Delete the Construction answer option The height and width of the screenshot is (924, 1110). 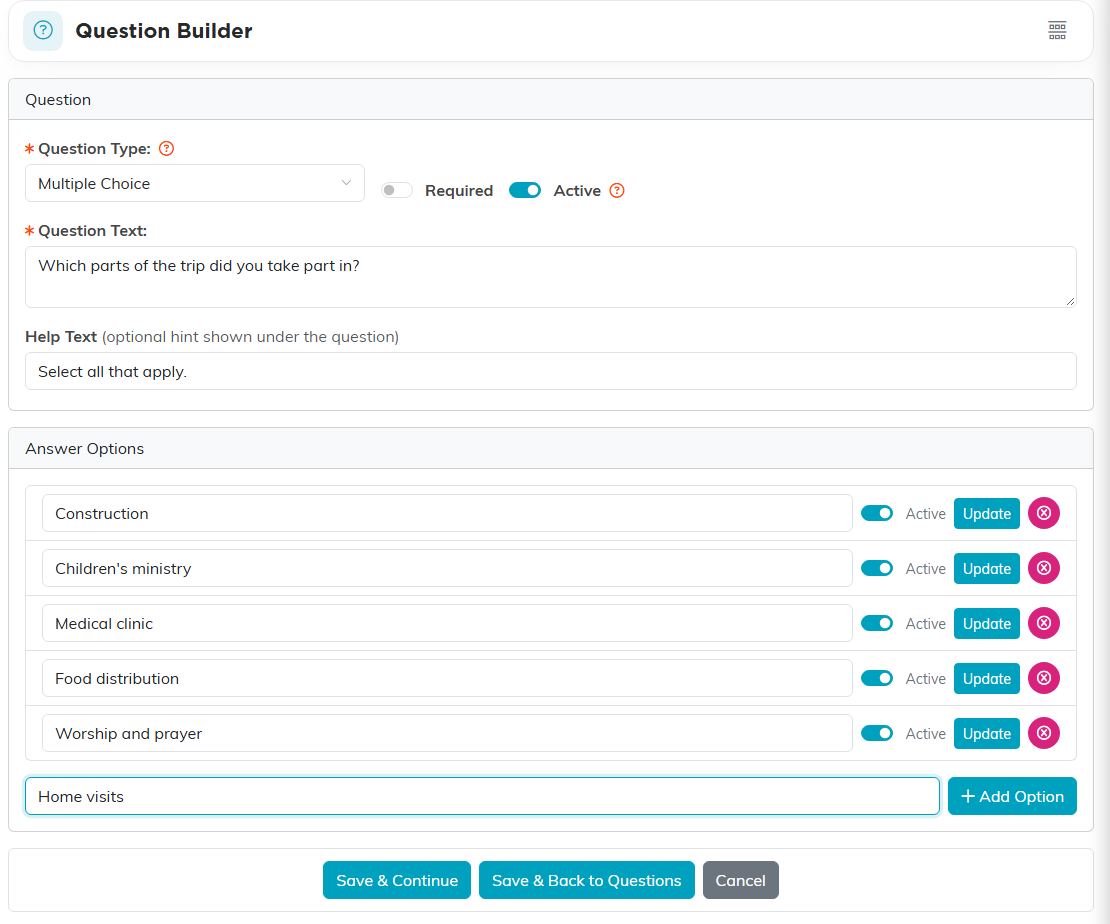coord(1043,513)
